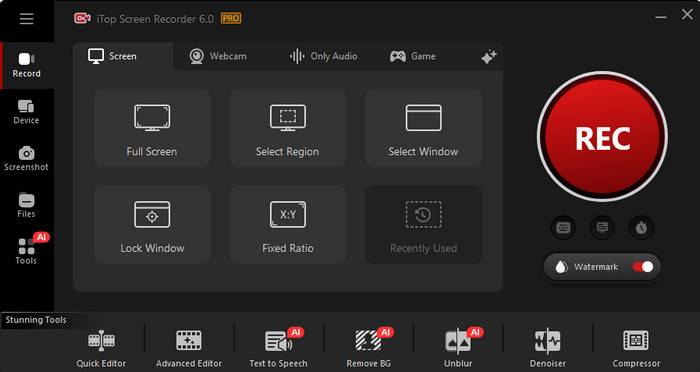This screenshot has width=700, height=372.
Task: Click the screen annotation icon under REC
Action: coord(602,228)
